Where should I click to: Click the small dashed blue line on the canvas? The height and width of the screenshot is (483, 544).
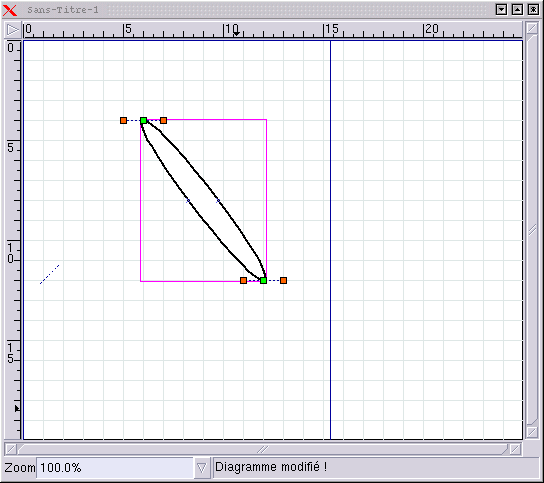50,274
